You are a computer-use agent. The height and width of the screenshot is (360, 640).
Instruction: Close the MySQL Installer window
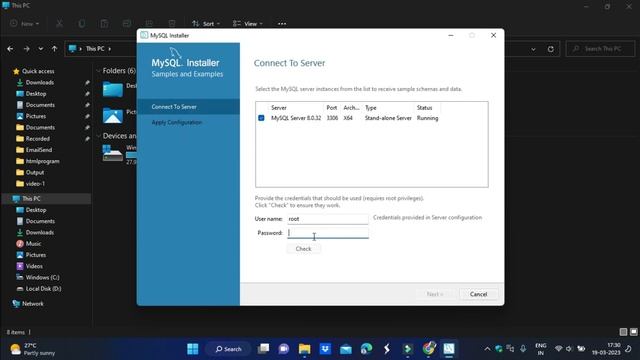pos(493,36)
